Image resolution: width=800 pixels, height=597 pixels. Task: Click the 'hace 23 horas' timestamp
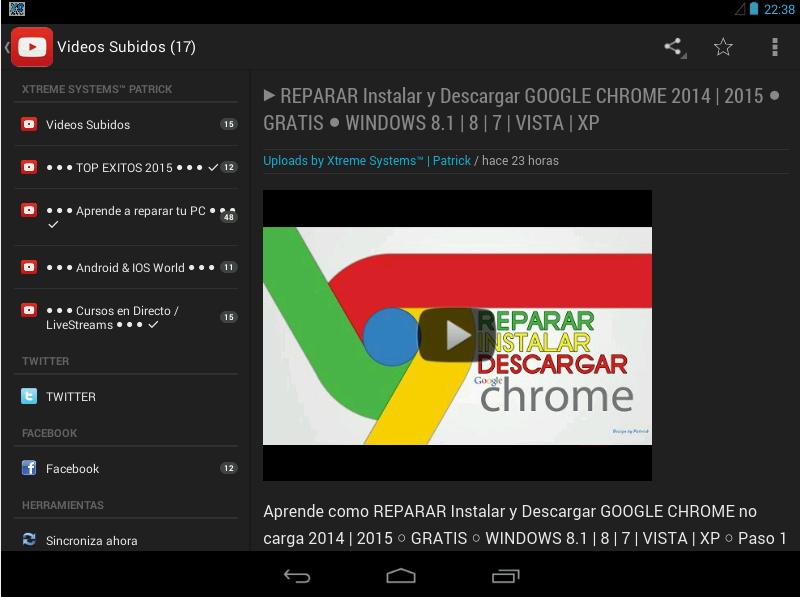520,161
